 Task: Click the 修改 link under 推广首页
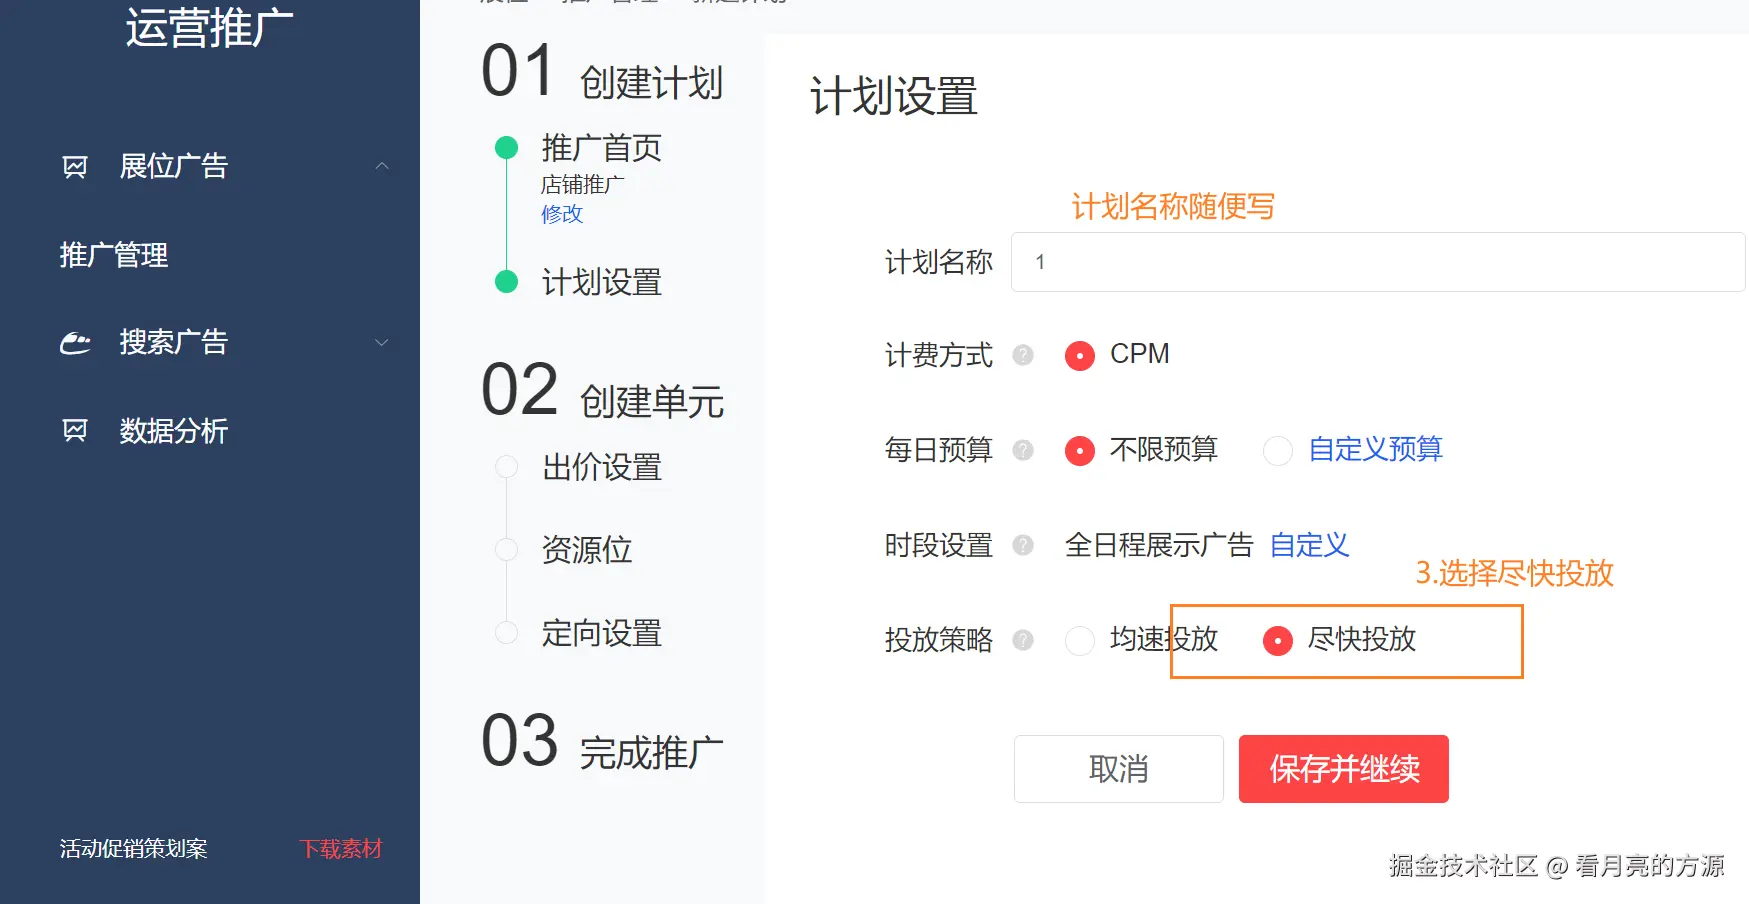click(562, 214)
